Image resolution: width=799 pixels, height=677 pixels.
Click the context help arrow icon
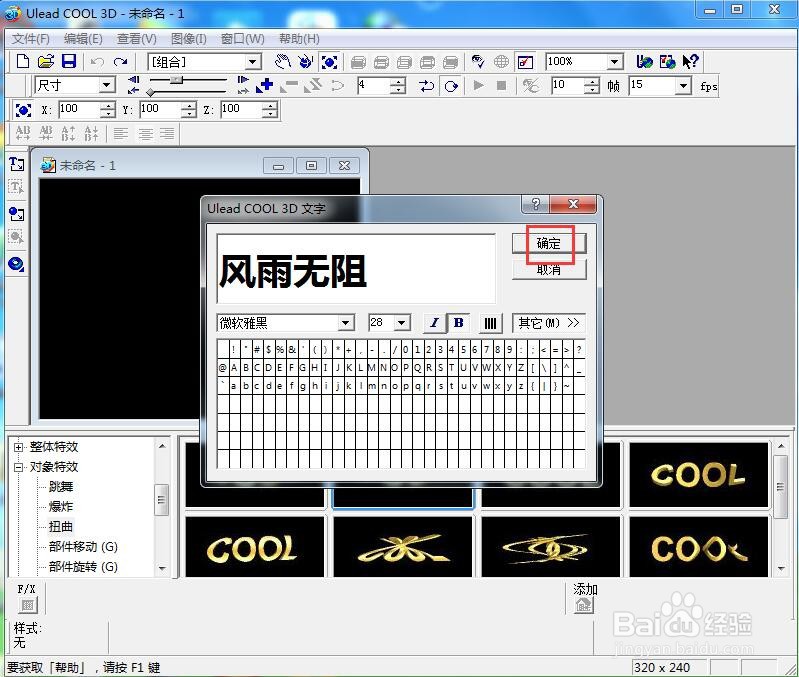click(691, 62)
